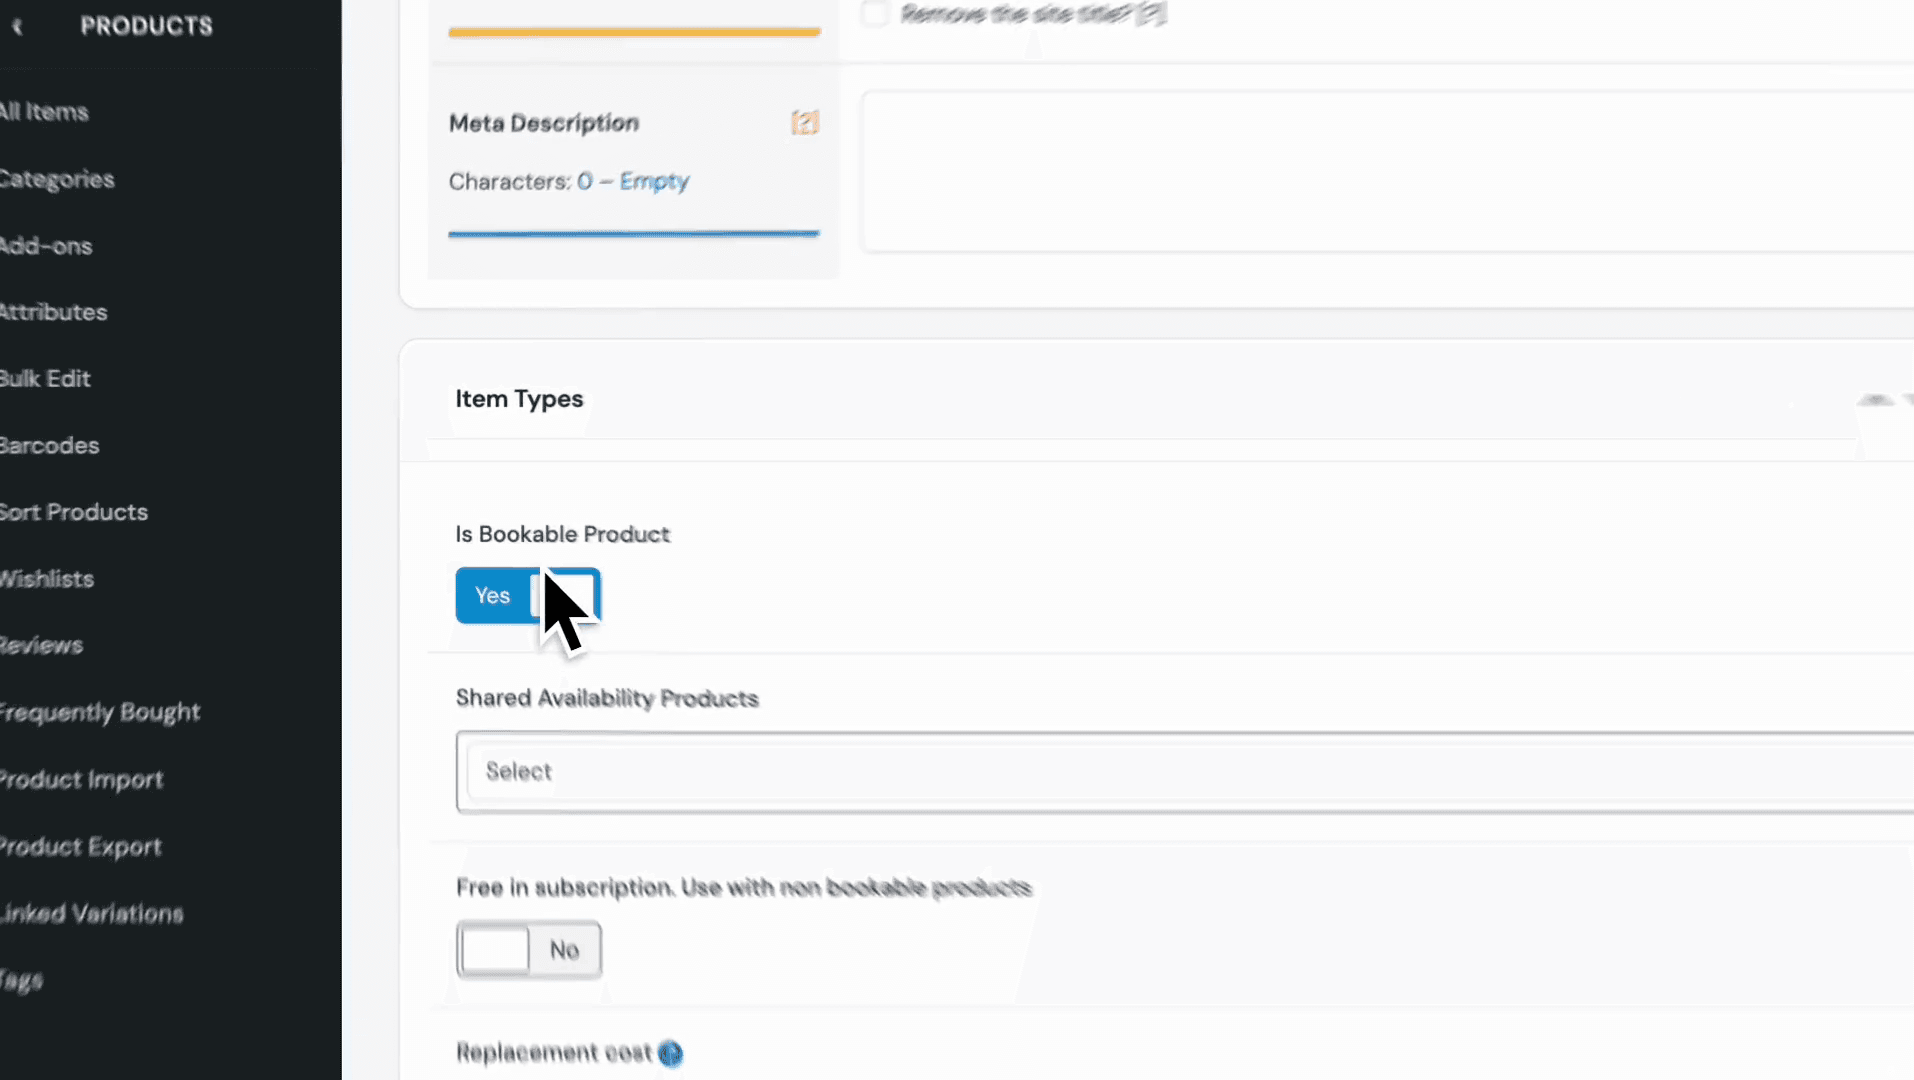The image size is (1914, 1080).
Task: Open the Reviews section
Action: [41, 646]
